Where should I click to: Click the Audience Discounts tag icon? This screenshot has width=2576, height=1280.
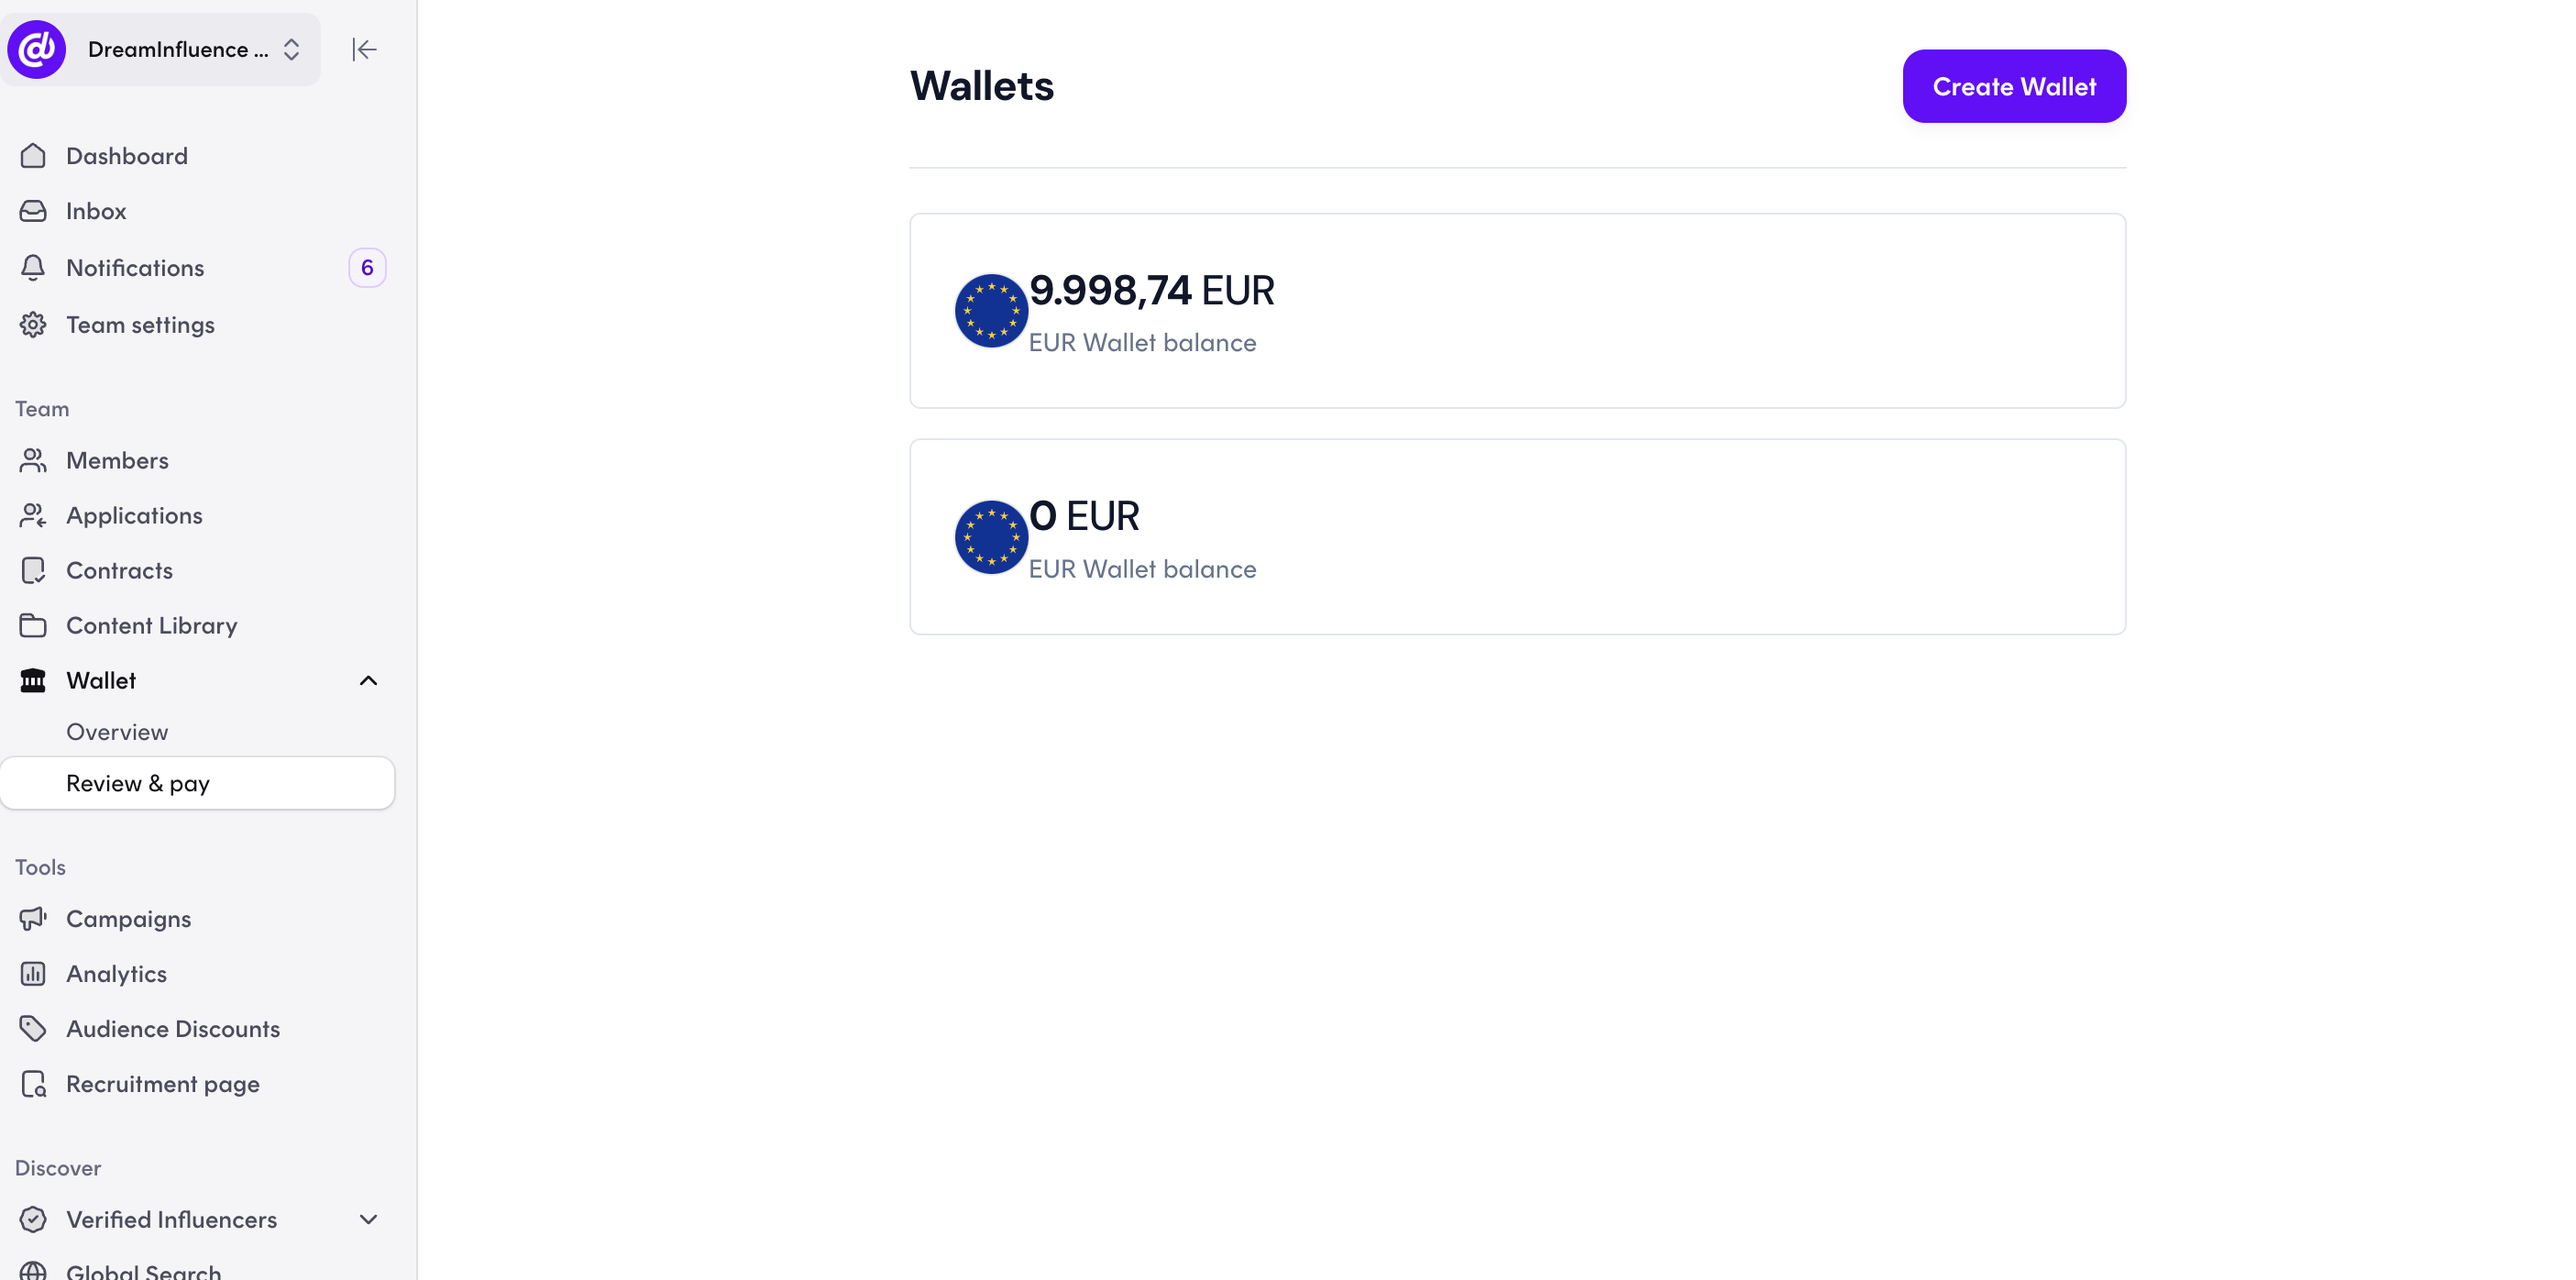pyautogui.click(x=33, y=1029)
